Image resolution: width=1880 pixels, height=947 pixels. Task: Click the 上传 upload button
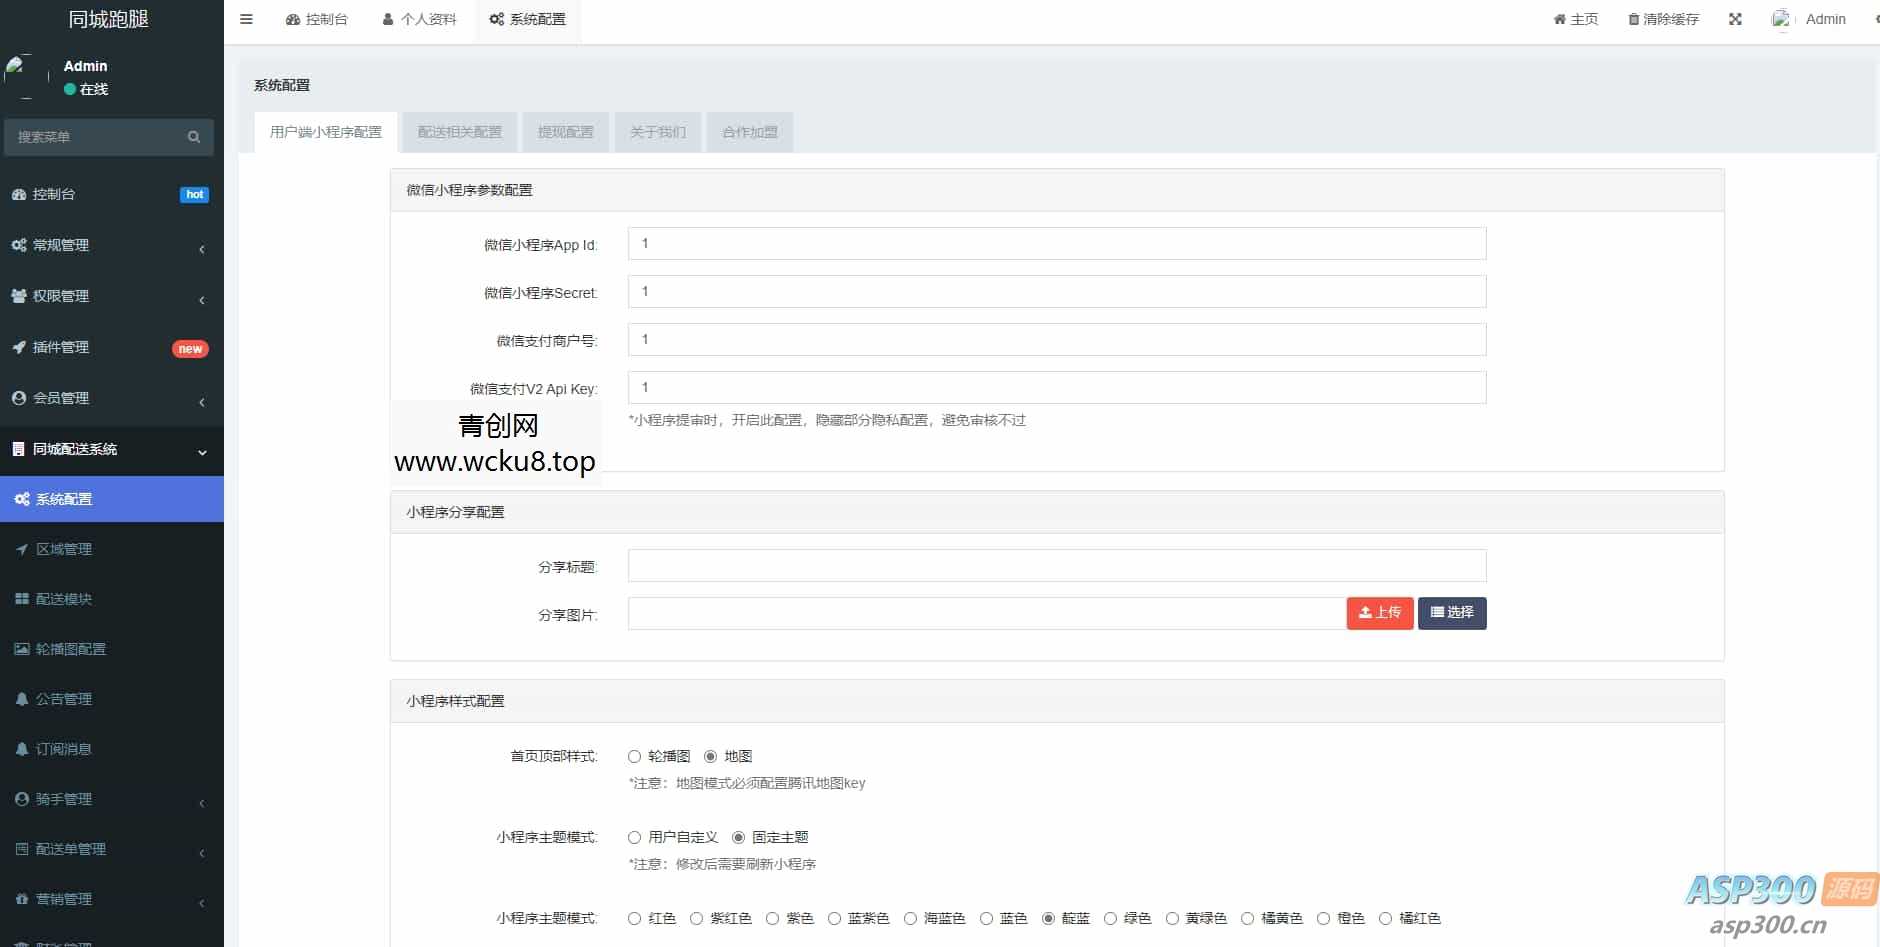(1380, 613)
